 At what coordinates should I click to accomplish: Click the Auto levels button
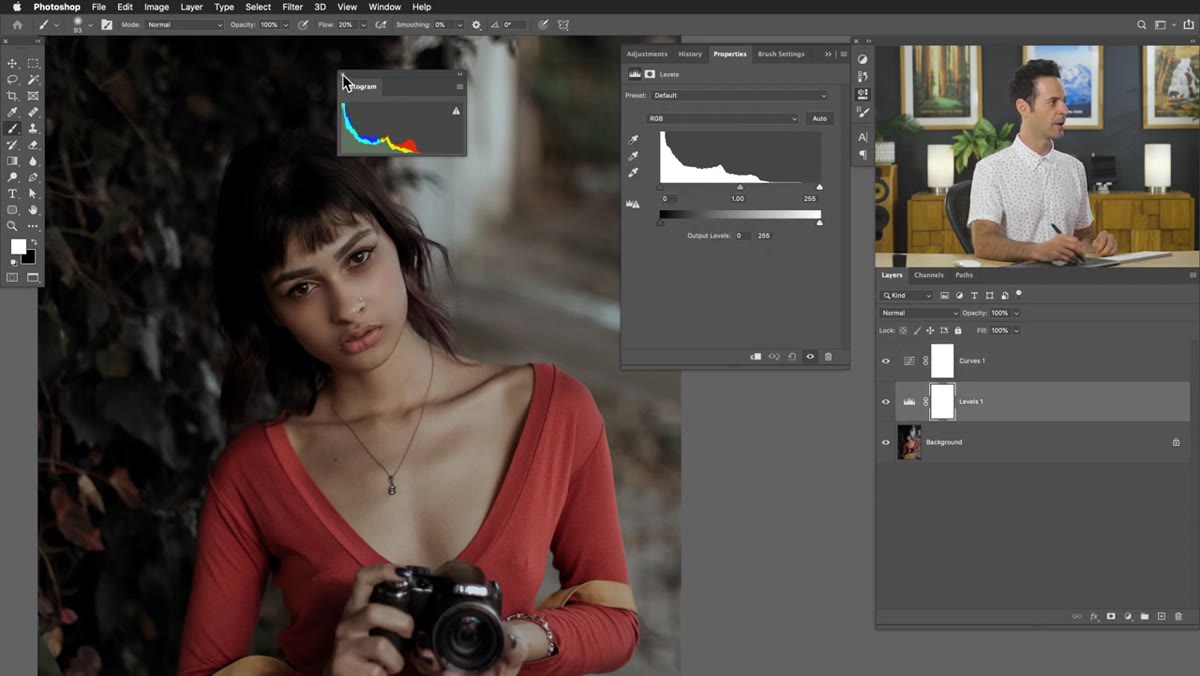(x=820, y=119)
